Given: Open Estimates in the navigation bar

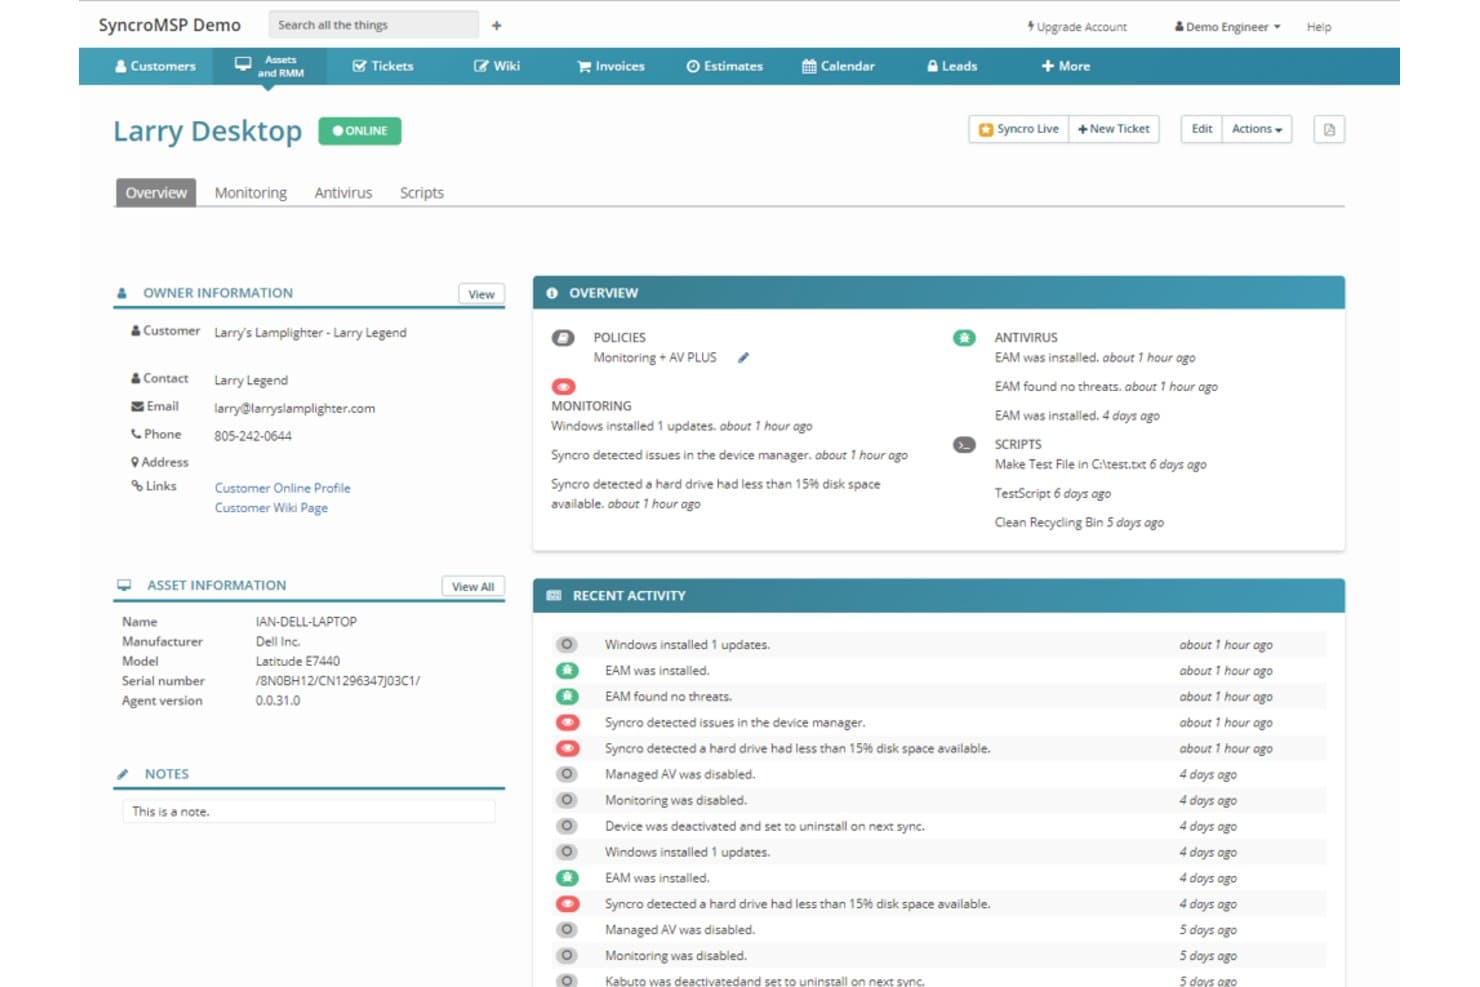Looking at the screenshot, I should [x=725, y=66].
